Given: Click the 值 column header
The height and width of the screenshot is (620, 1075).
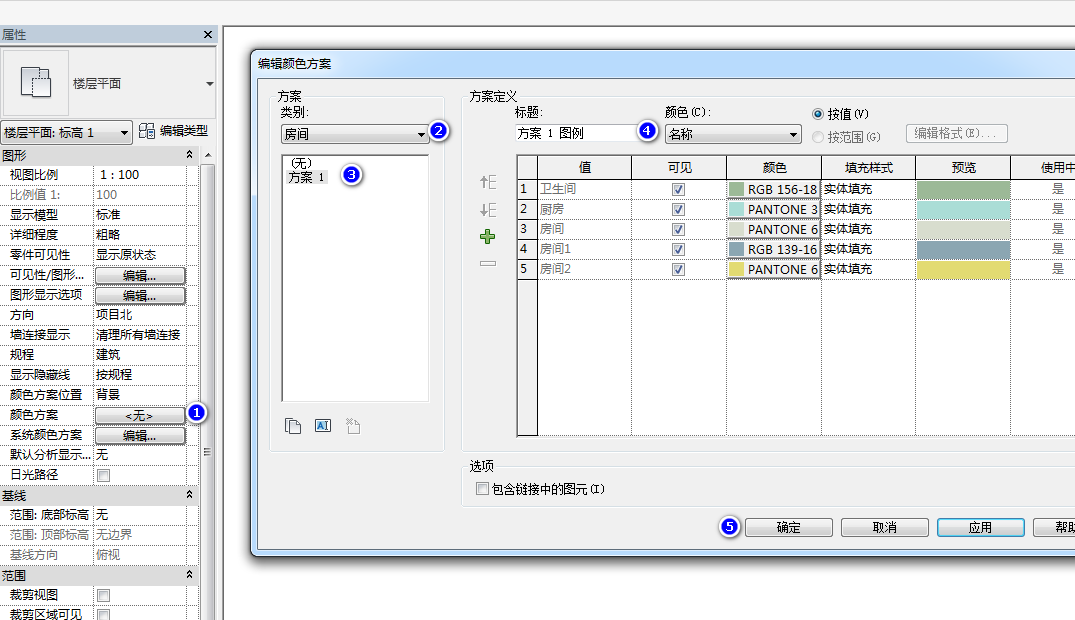Looking at the screenshot, I should tap(584, 167).
